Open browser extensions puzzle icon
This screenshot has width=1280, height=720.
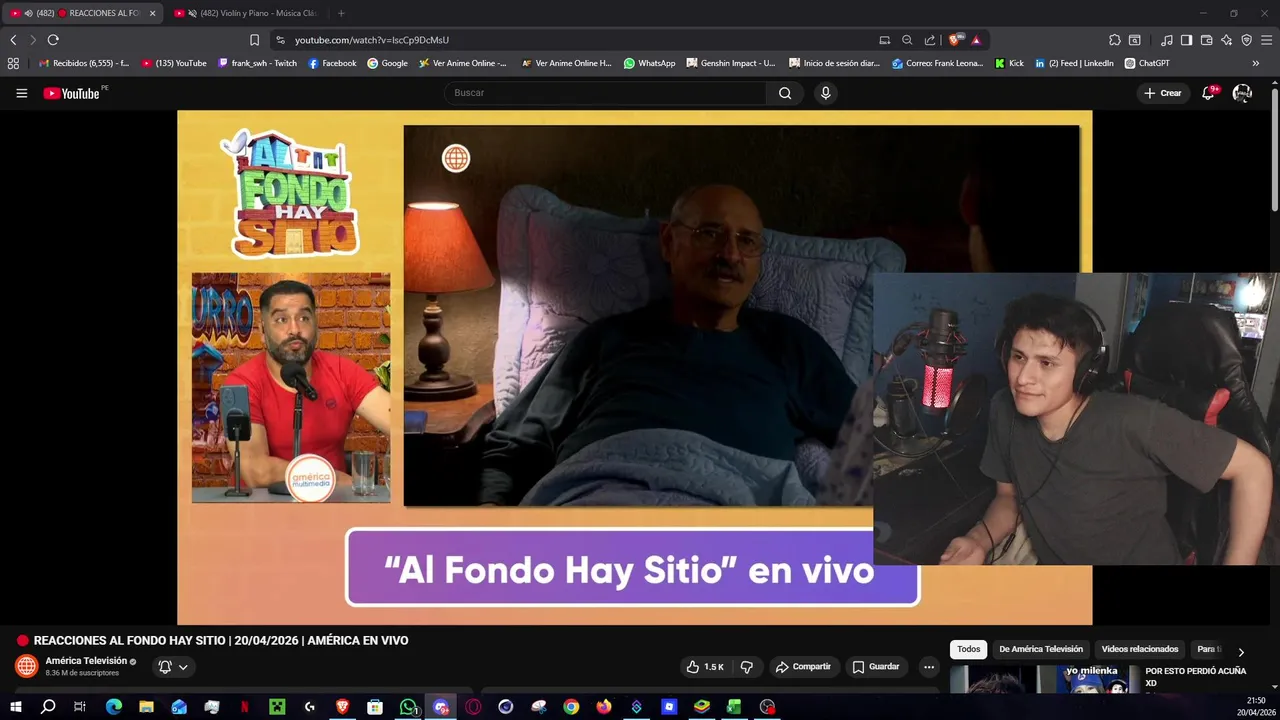coord(1115,40)
